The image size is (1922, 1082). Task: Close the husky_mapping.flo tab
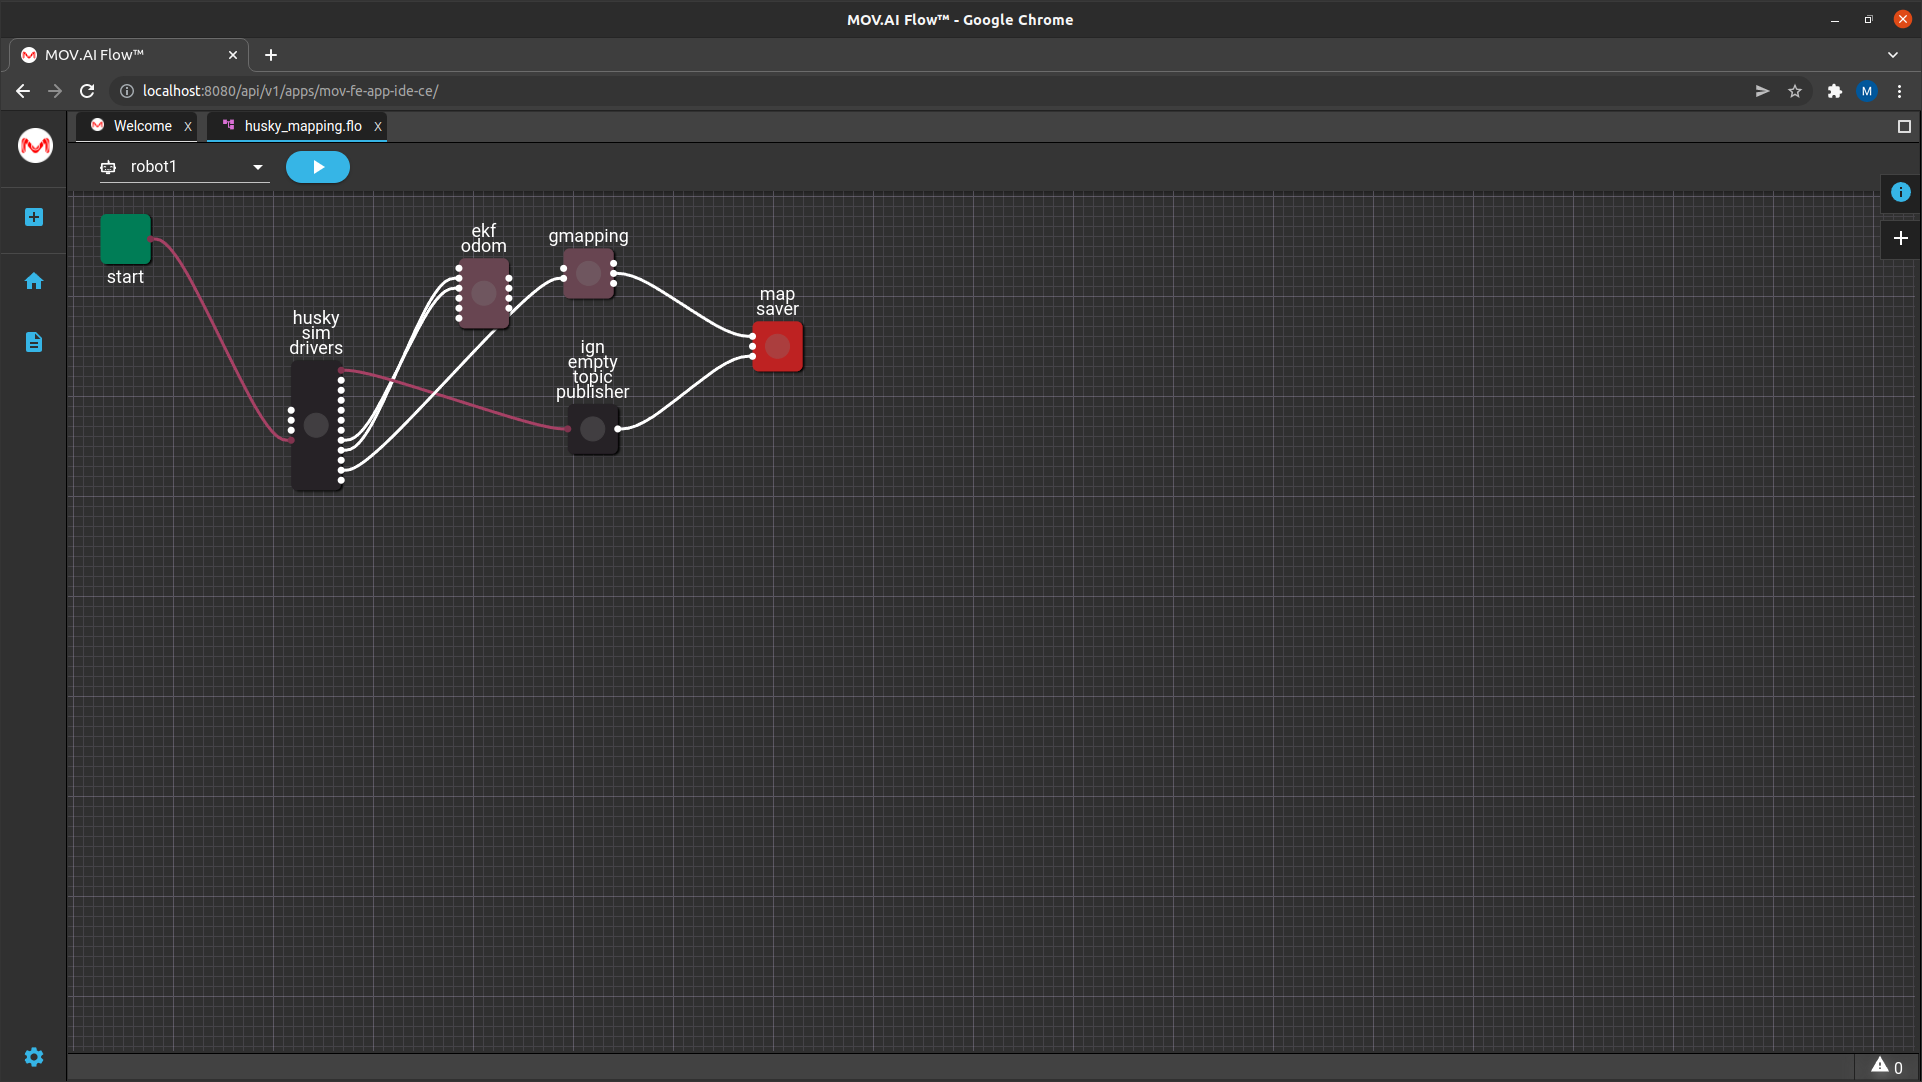pyautogui.click(x=378, y=126)
